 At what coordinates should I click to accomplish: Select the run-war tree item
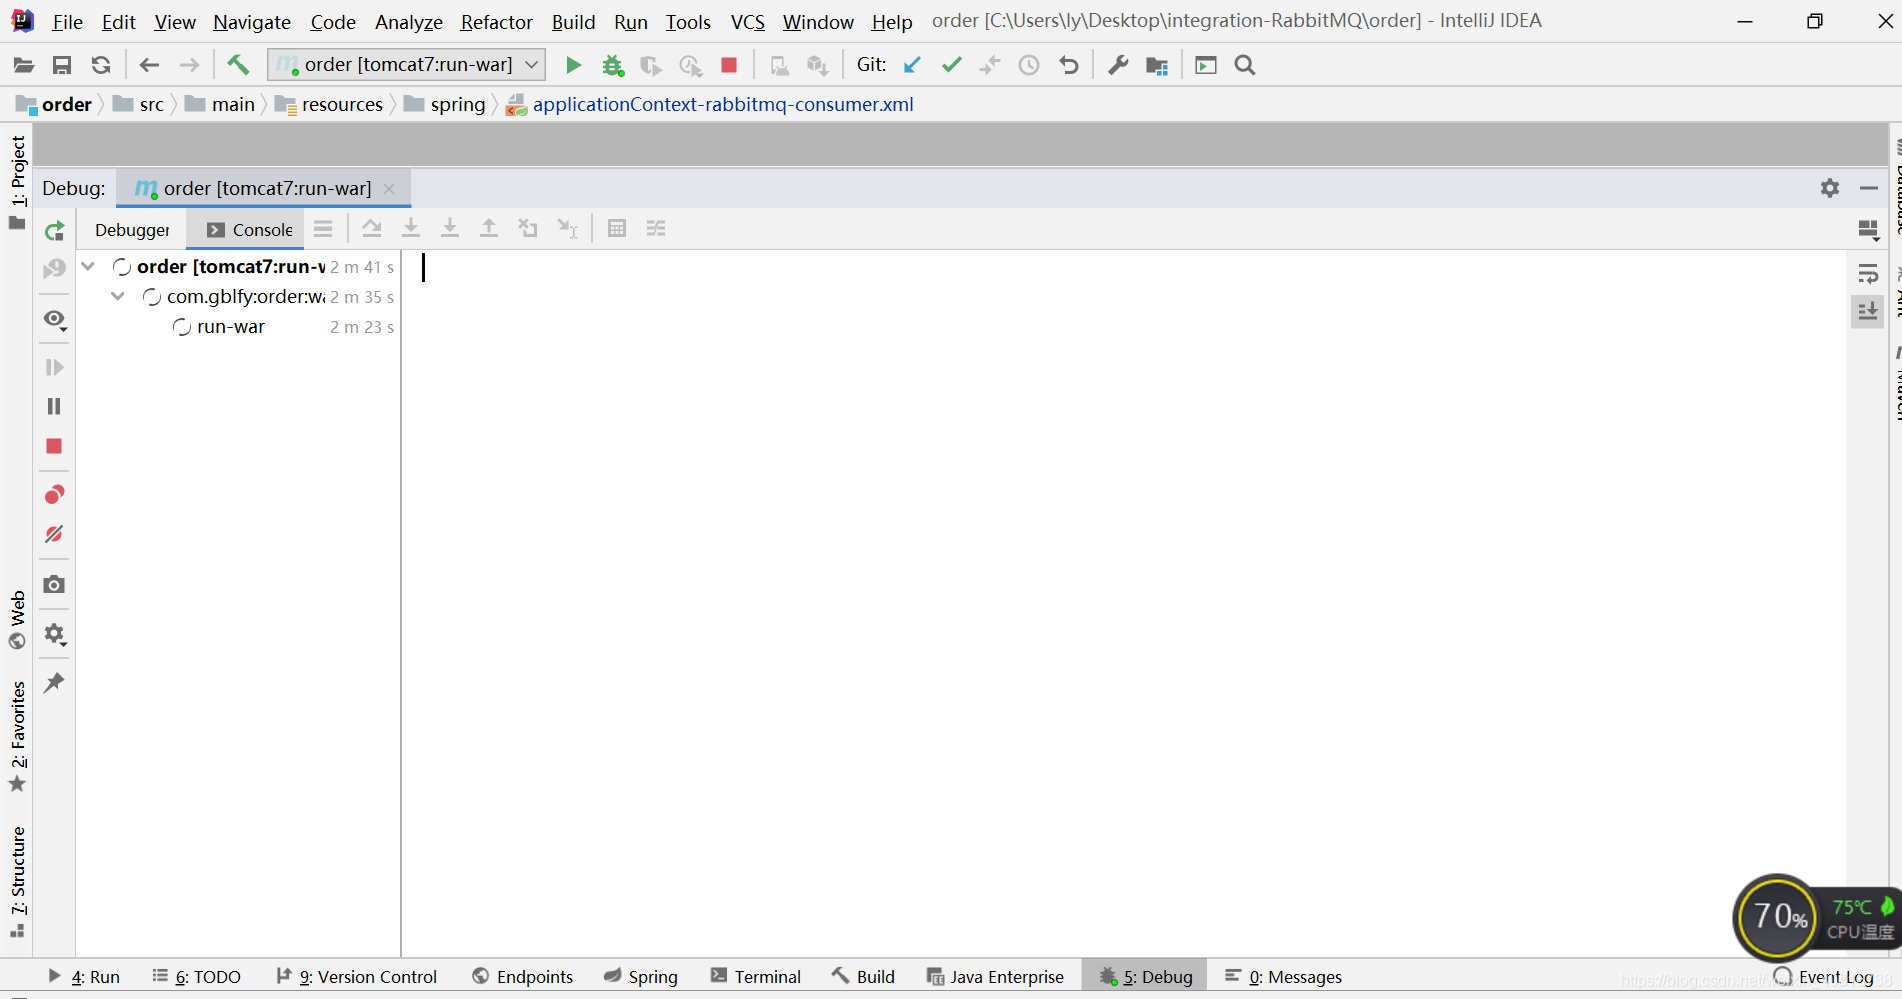coord(230,327)
